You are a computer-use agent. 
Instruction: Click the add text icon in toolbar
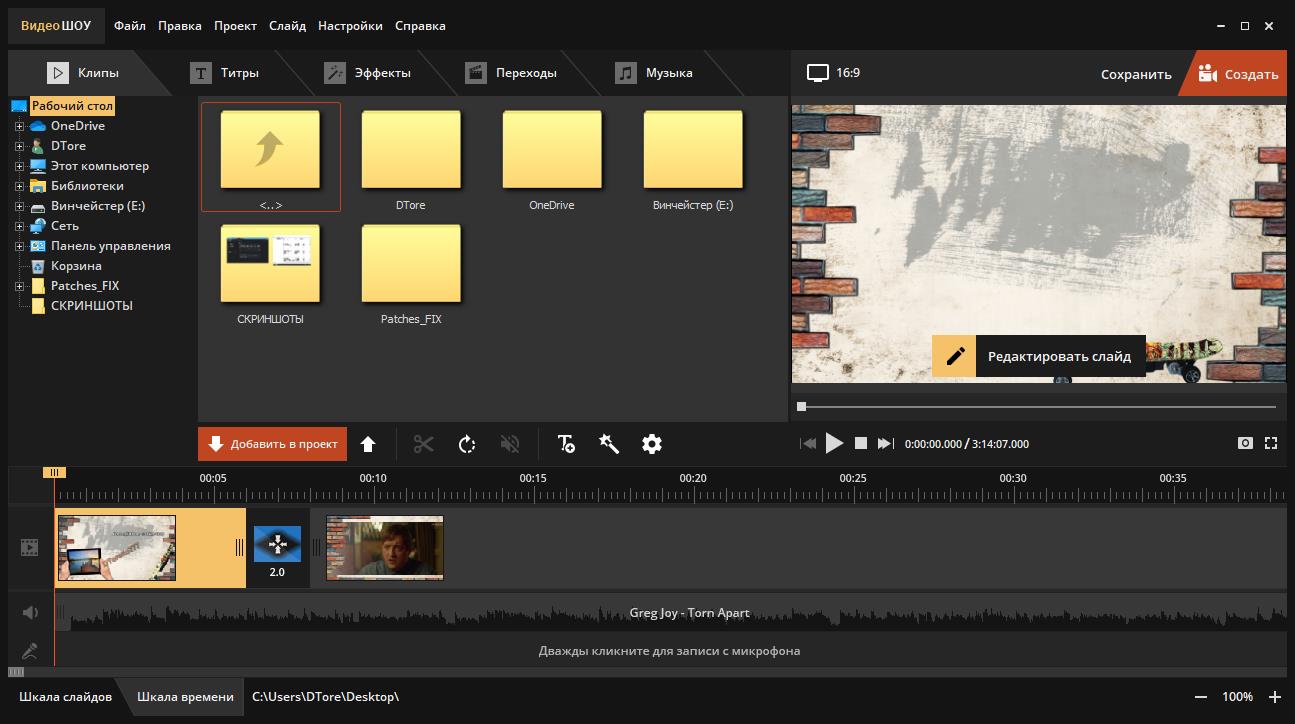pyautogui.click(x=566, y=444)
